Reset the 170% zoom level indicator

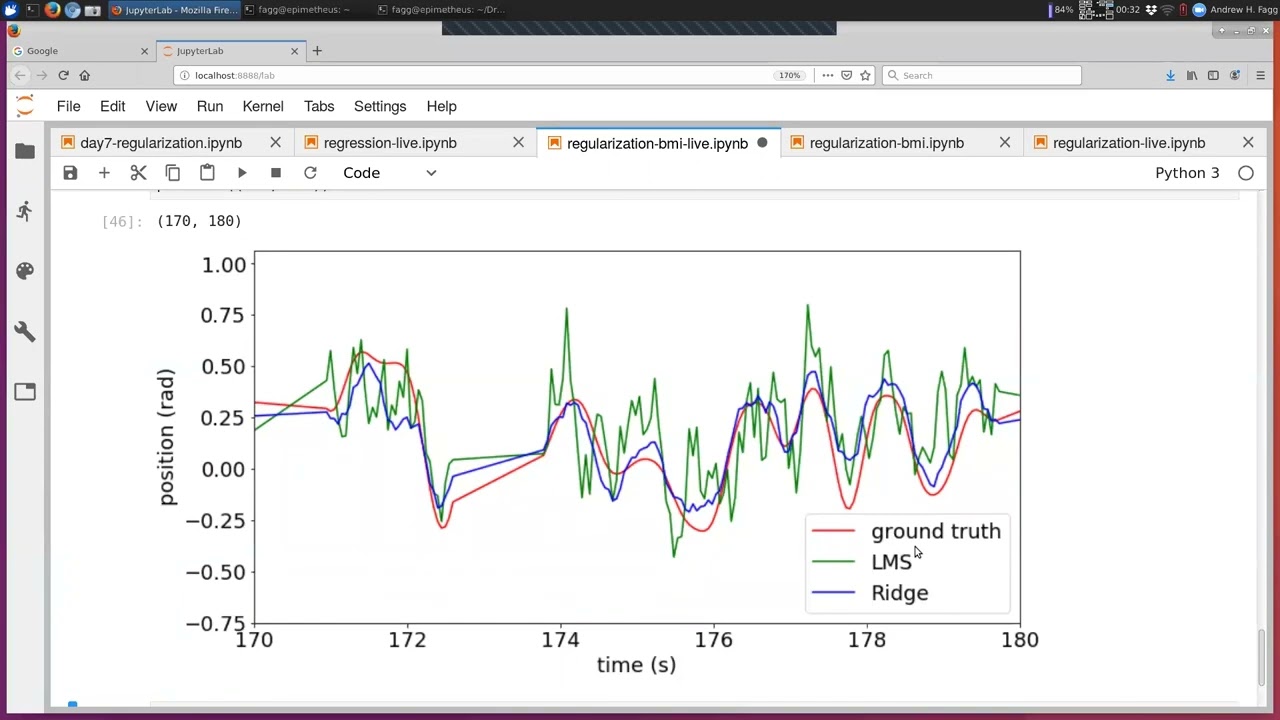790,75
